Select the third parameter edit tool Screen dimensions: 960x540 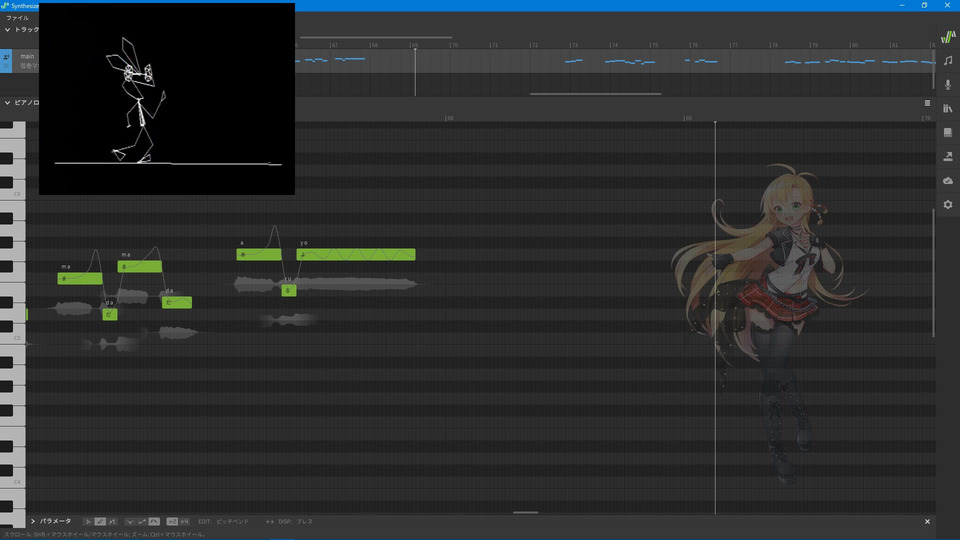pos(112,522)
